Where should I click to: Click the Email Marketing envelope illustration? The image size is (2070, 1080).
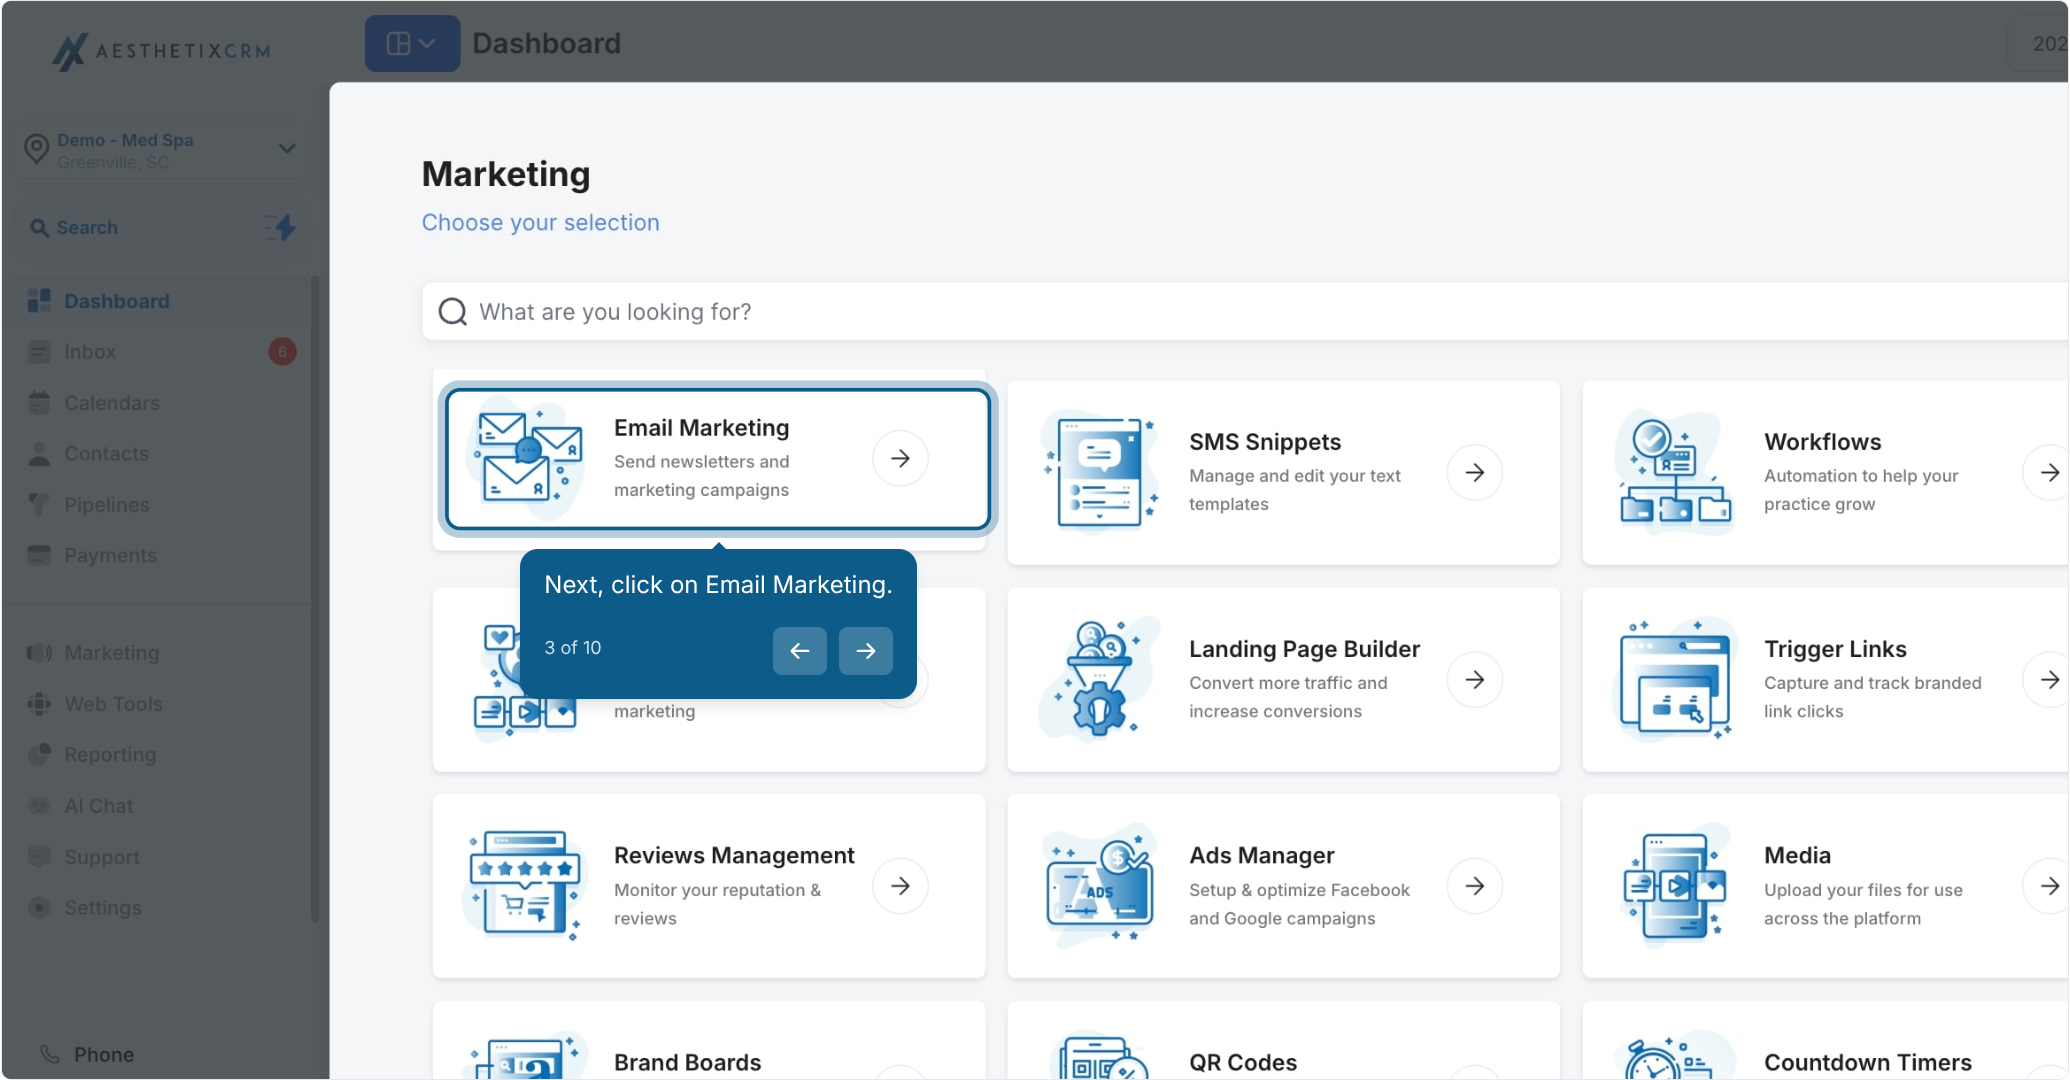pos(528,457)
